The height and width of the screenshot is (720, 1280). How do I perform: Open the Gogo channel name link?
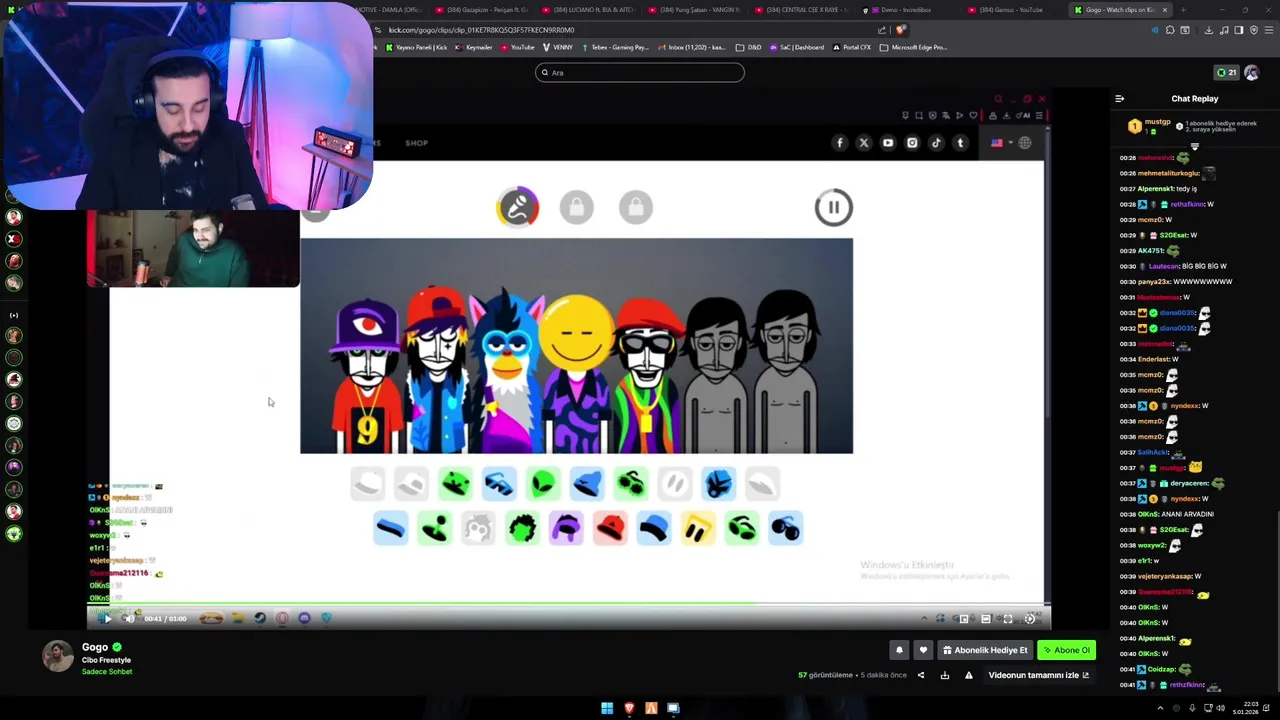(95, 647)
